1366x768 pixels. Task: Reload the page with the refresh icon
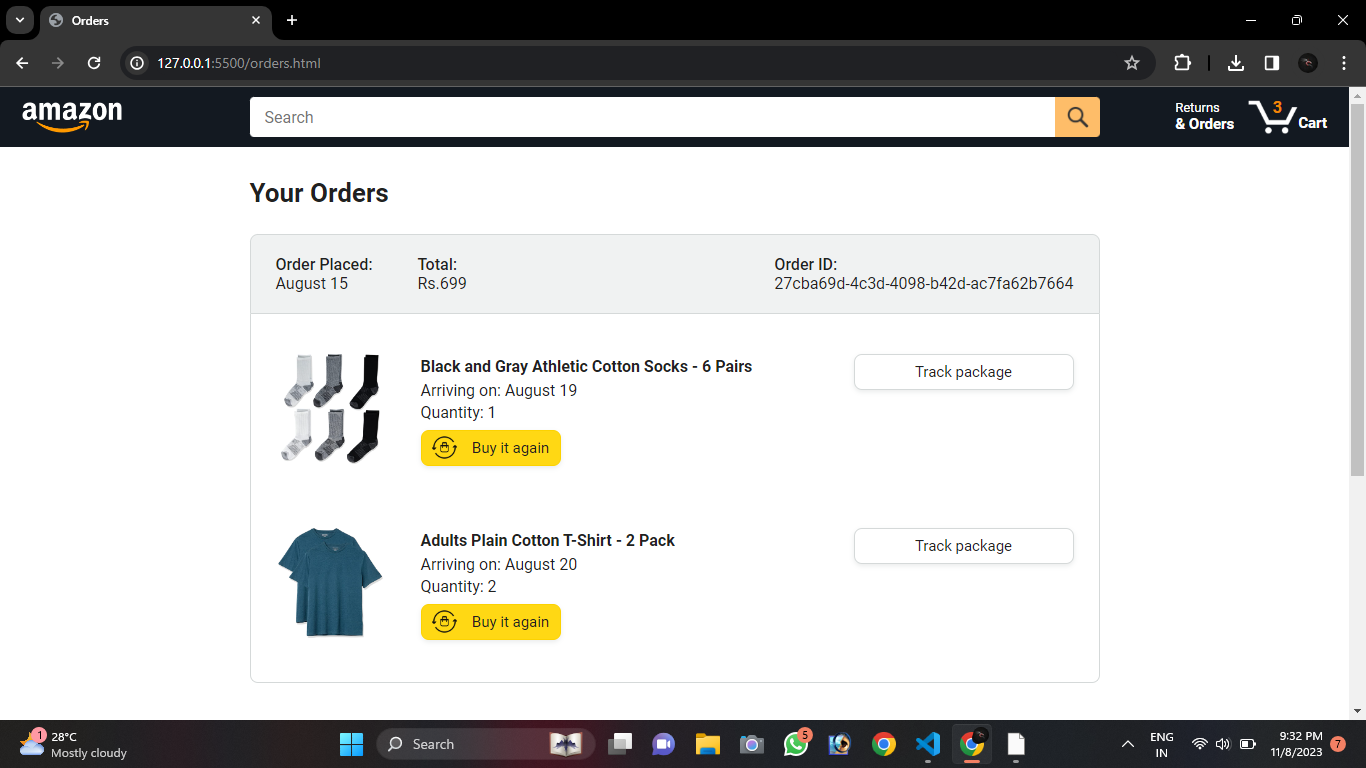tap(94, 62)
